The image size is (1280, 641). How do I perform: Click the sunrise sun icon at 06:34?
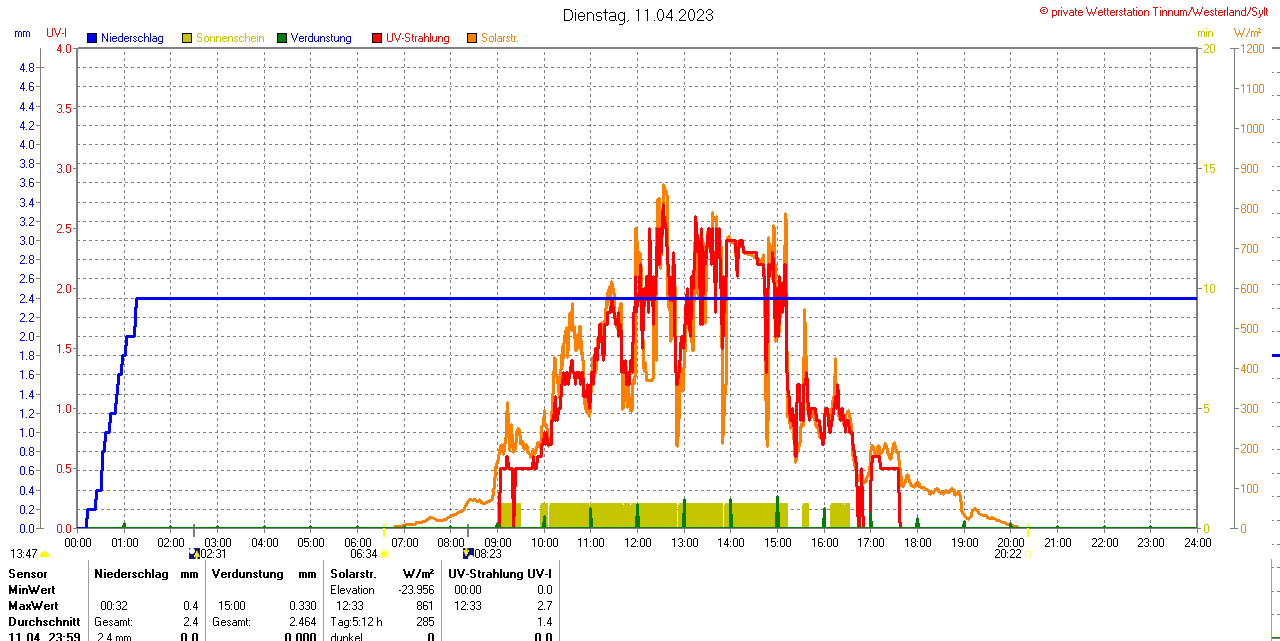tap(384, 554)
